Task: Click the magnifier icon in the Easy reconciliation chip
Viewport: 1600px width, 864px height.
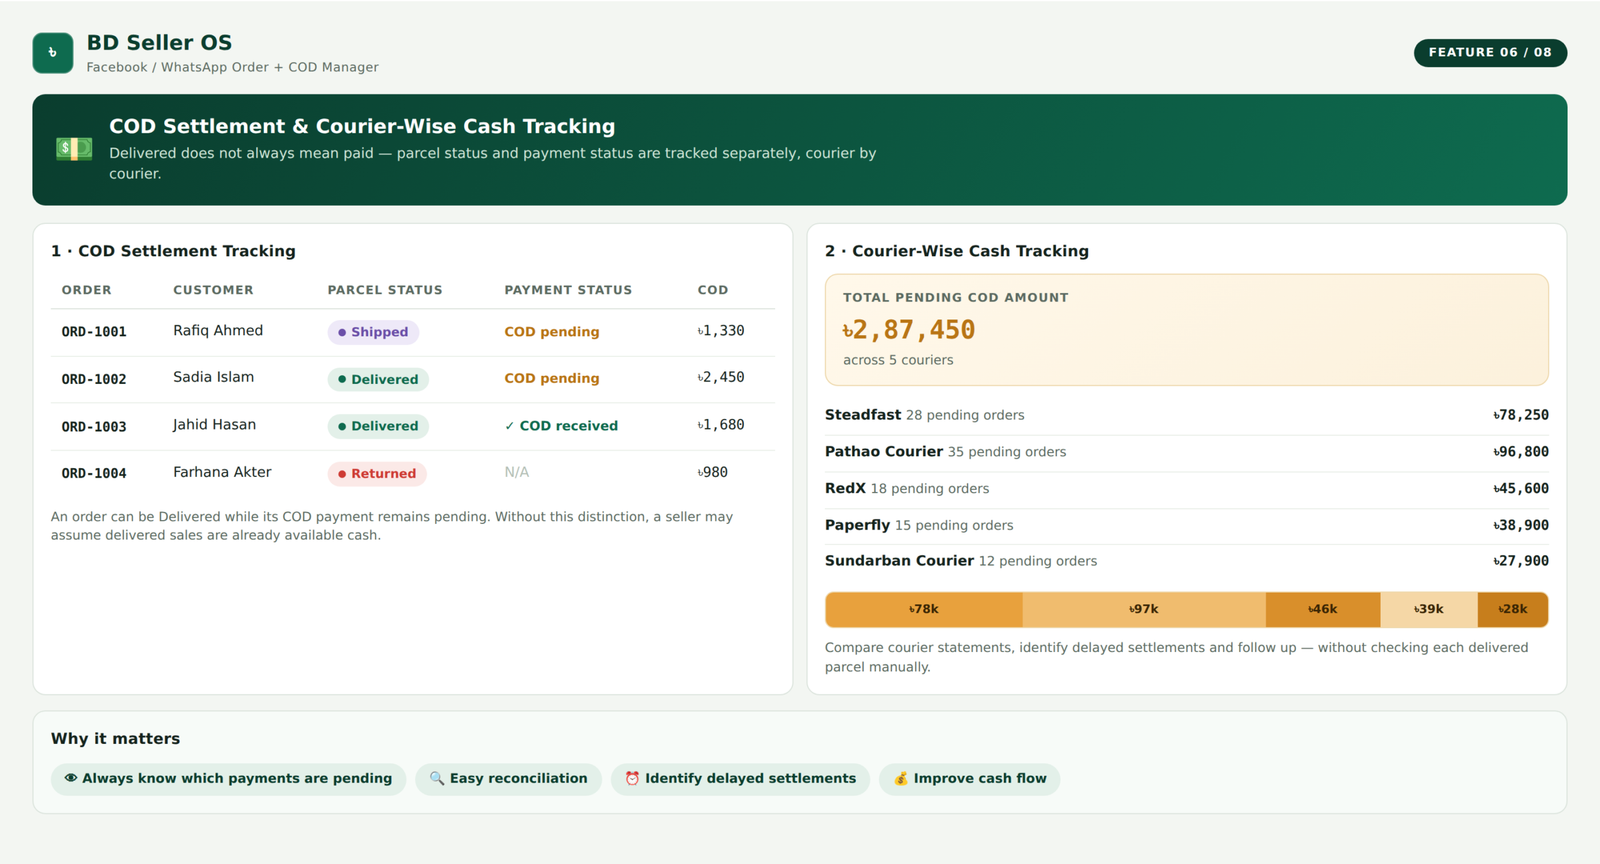Action: 437,778
